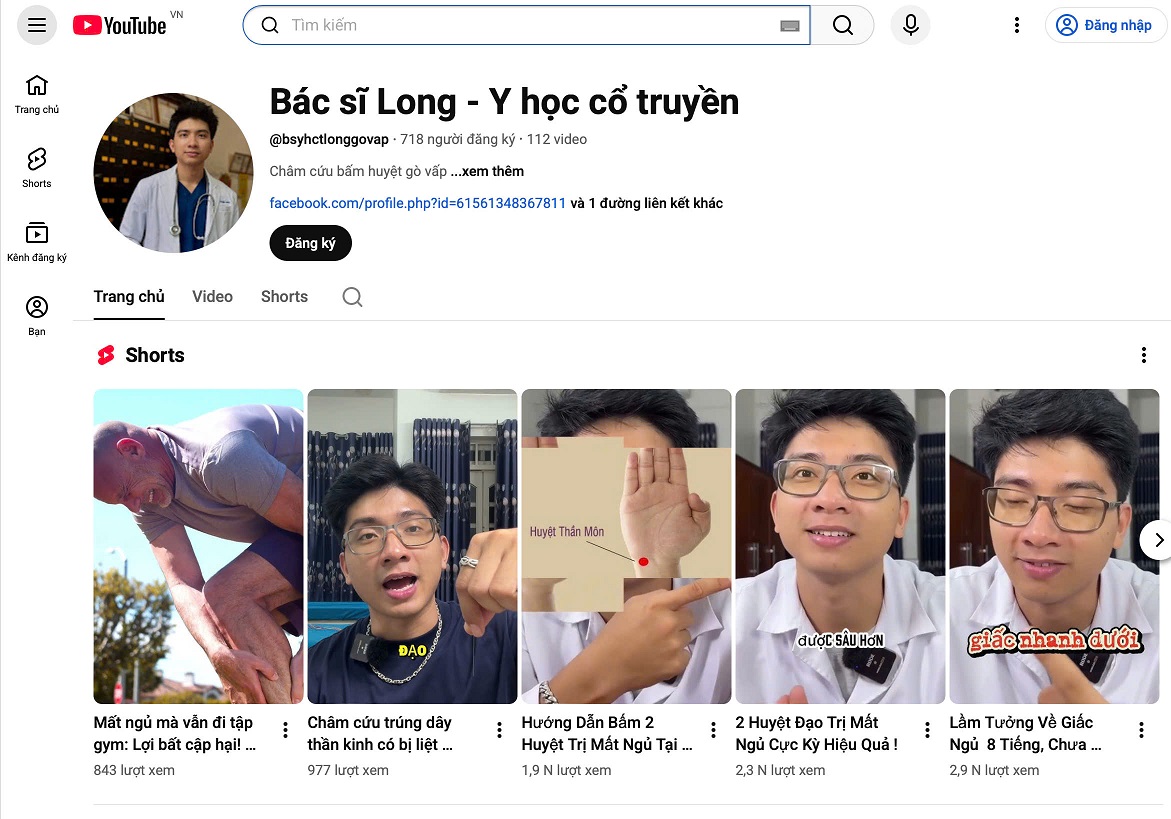This screenshot has height=819, width=1171.
Task: Switch to the Shorts tab
Action: 283,297
